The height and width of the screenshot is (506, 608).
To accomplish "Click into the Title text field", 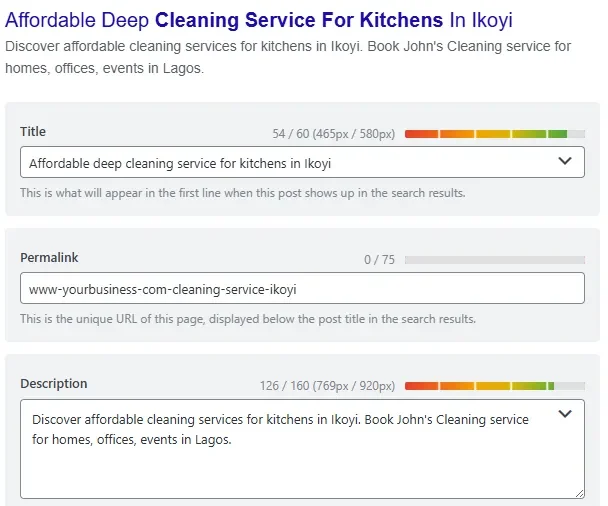I will [x=280, y=163].
